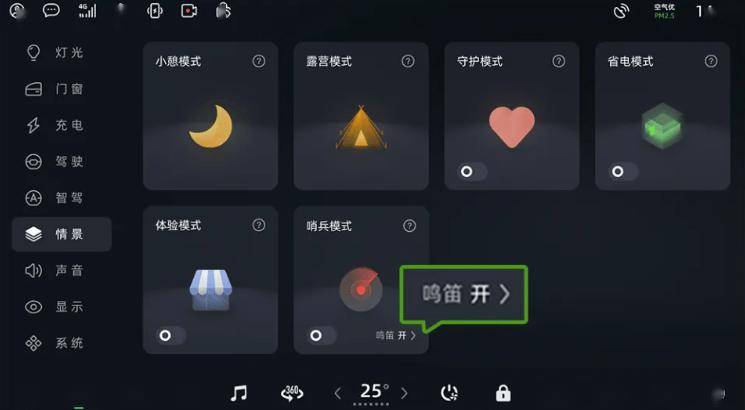Select the 灯光 sidebar menu
Image resolution: width=745 pixels, height=410 pixels.
tap(54, 52)
